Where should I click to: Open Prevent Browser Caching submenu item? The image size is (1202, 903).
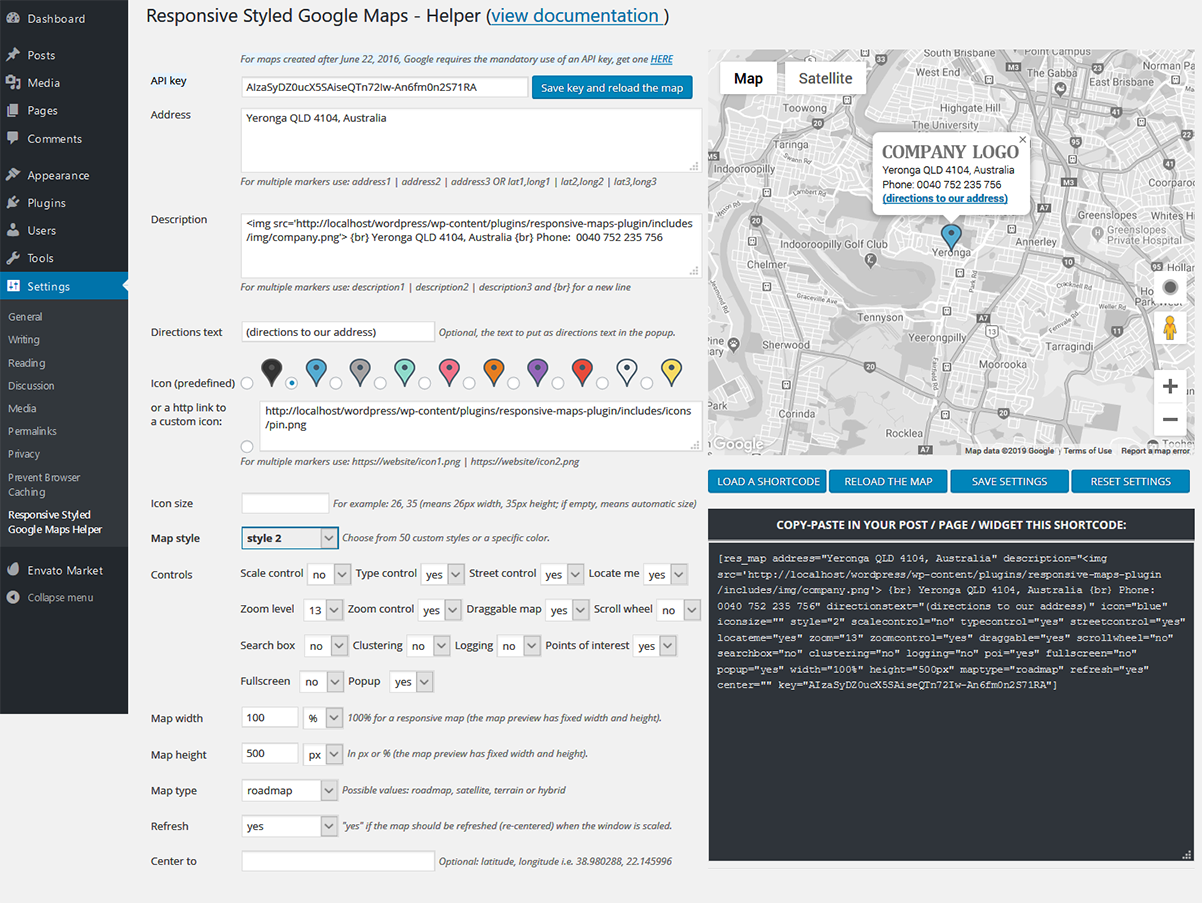44,484
